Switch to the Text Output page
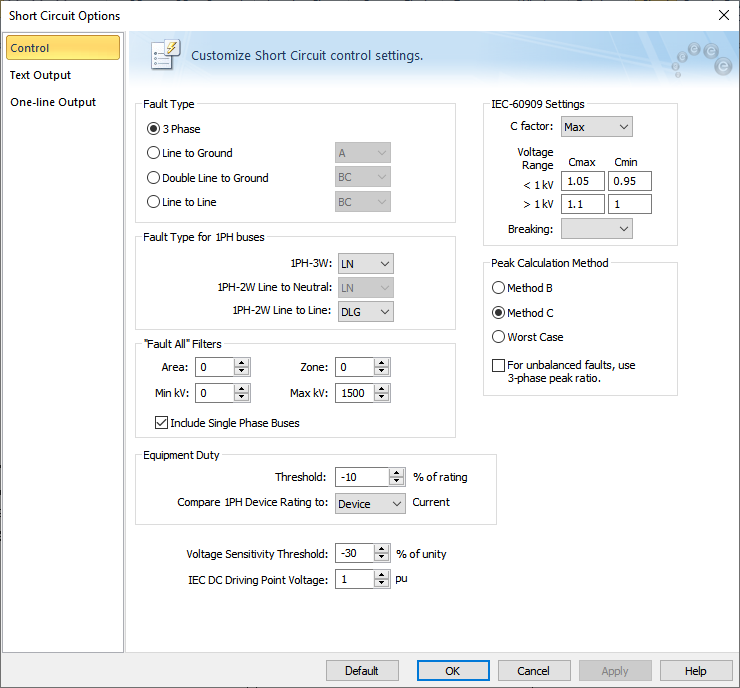Image resolution: width=740 pixels, height=688 pixels. [41, 75]
